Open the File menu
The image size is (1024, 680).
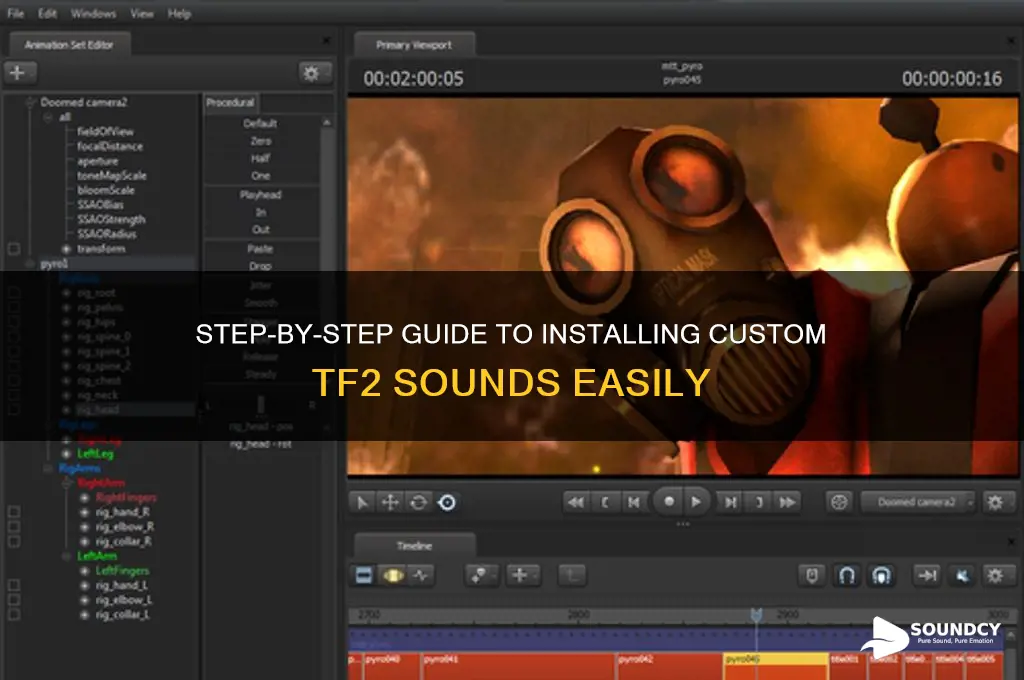point(16,13)
